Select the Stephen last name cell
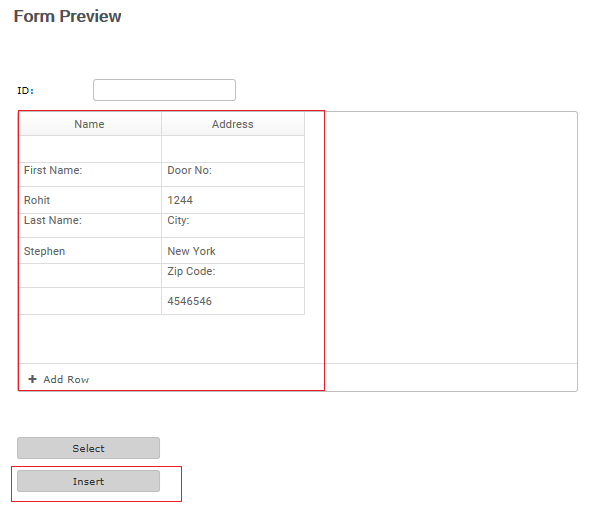 pos(90,251)
